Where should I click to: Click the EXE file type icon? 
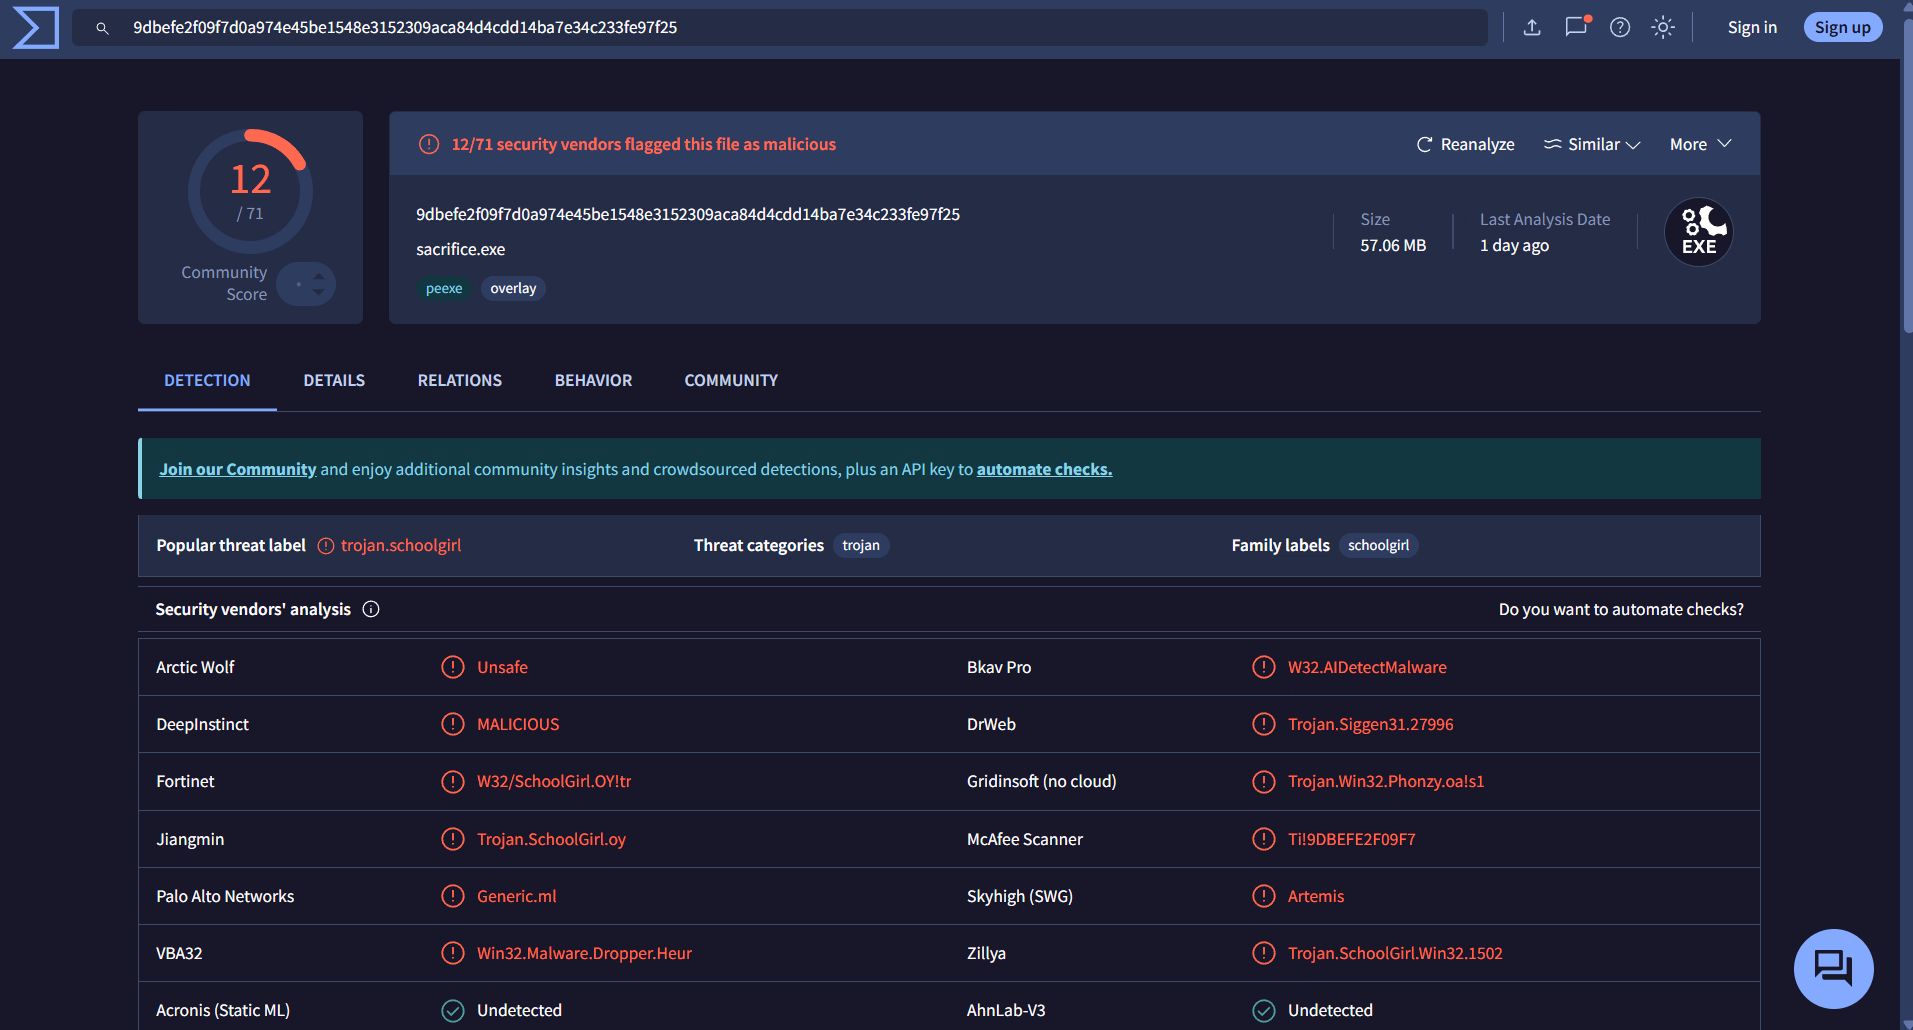pyautogui.click(x=1699, y=231)
